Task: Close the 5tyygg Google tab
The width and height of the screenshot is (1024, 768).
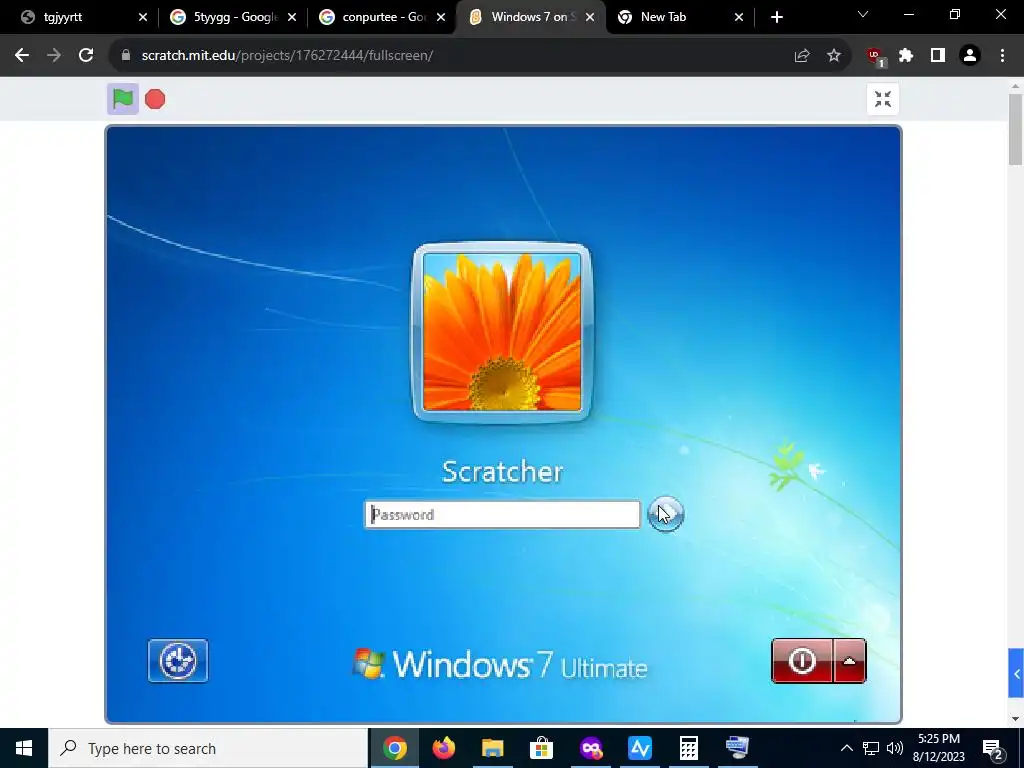Action: [292, 17]
